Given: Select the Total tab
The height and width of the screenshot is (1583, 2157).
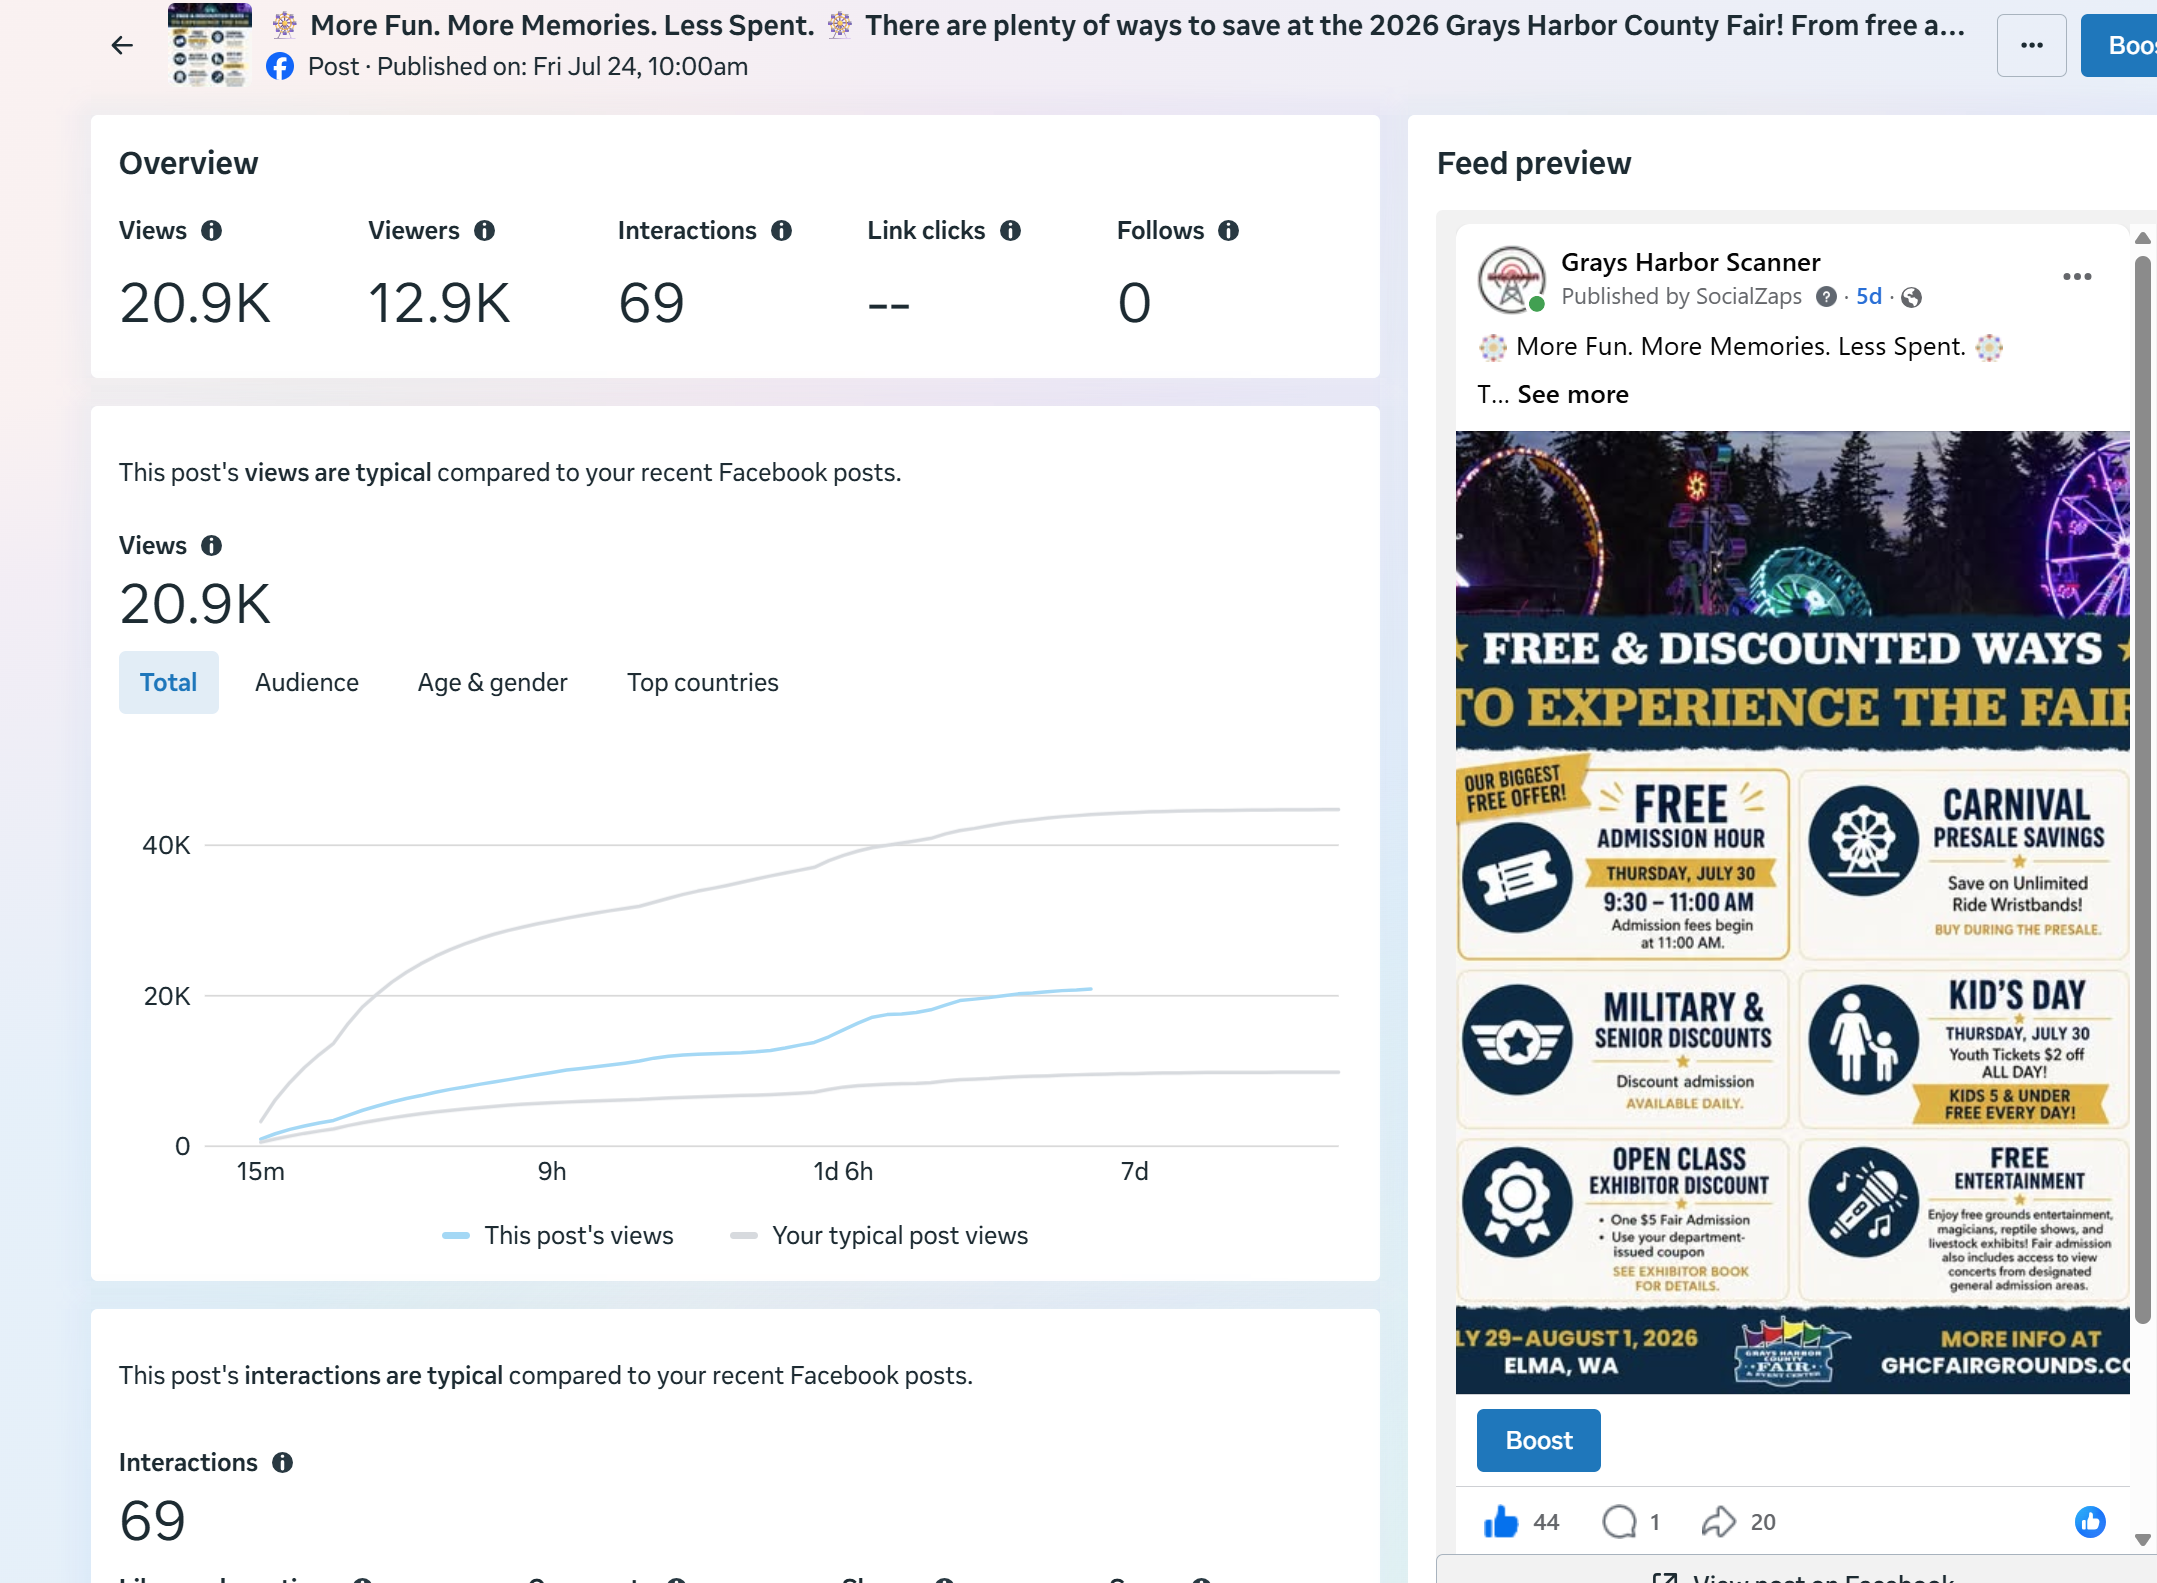Looking at the screenshot, I should click(168, 683).
